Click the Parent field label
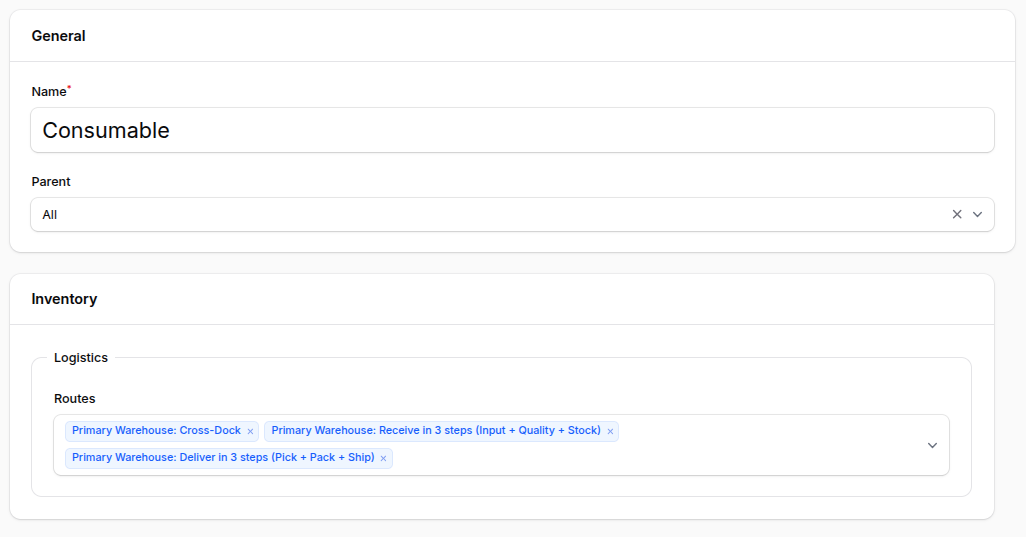 (51, 182)
